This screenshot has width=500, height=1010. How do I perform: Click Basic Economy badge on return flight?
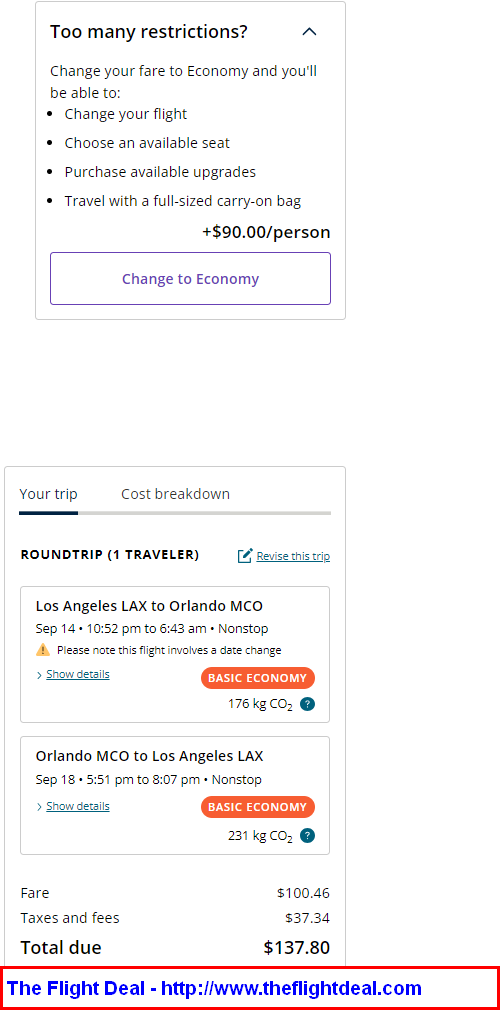click(258, 807)
